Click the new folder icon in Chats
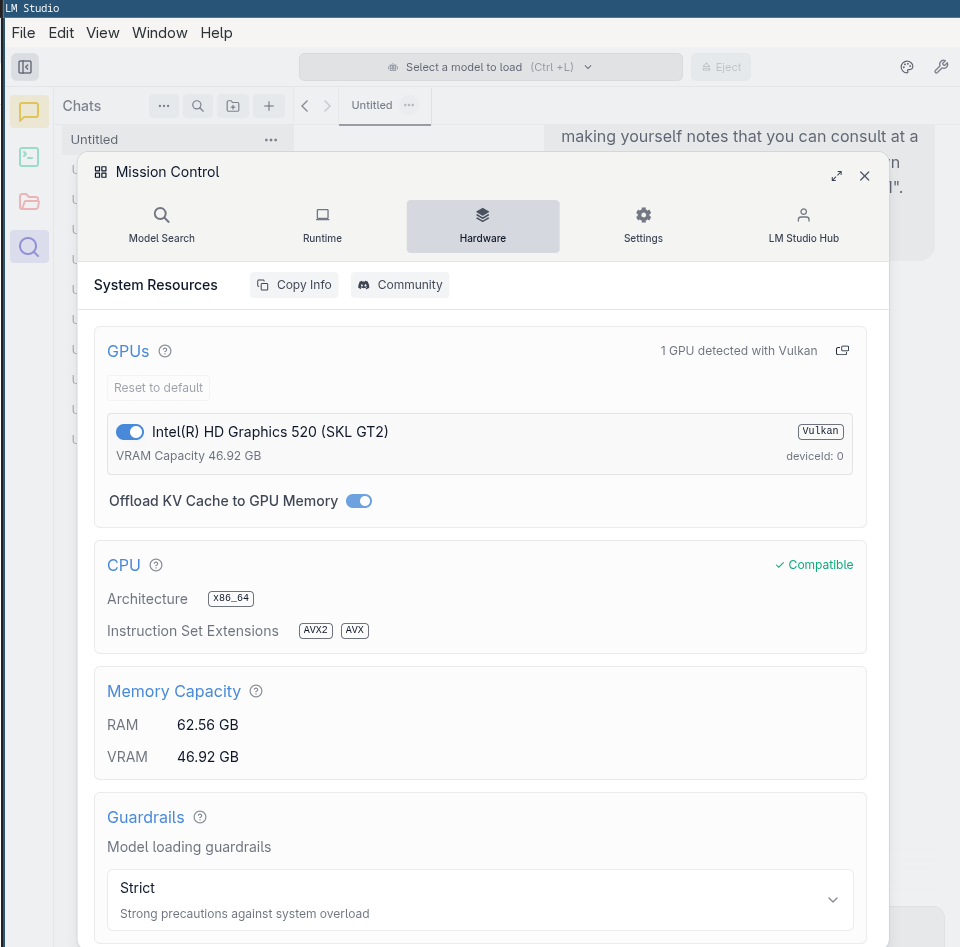Image resolution: width=960 pixels, height=947 pixels. click(233, 106)
